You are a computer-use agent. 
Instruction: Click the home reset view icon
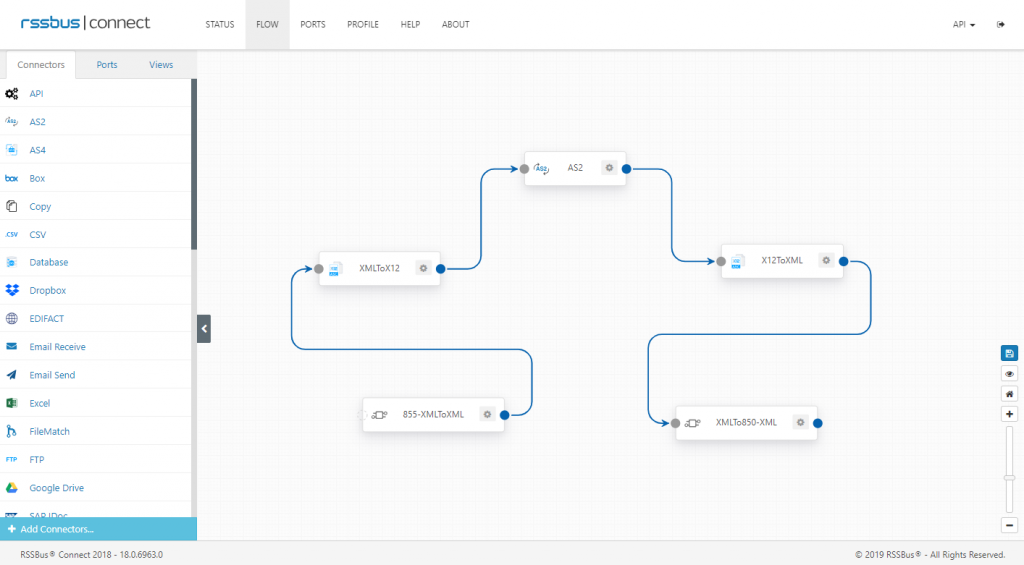[1009, 394]
